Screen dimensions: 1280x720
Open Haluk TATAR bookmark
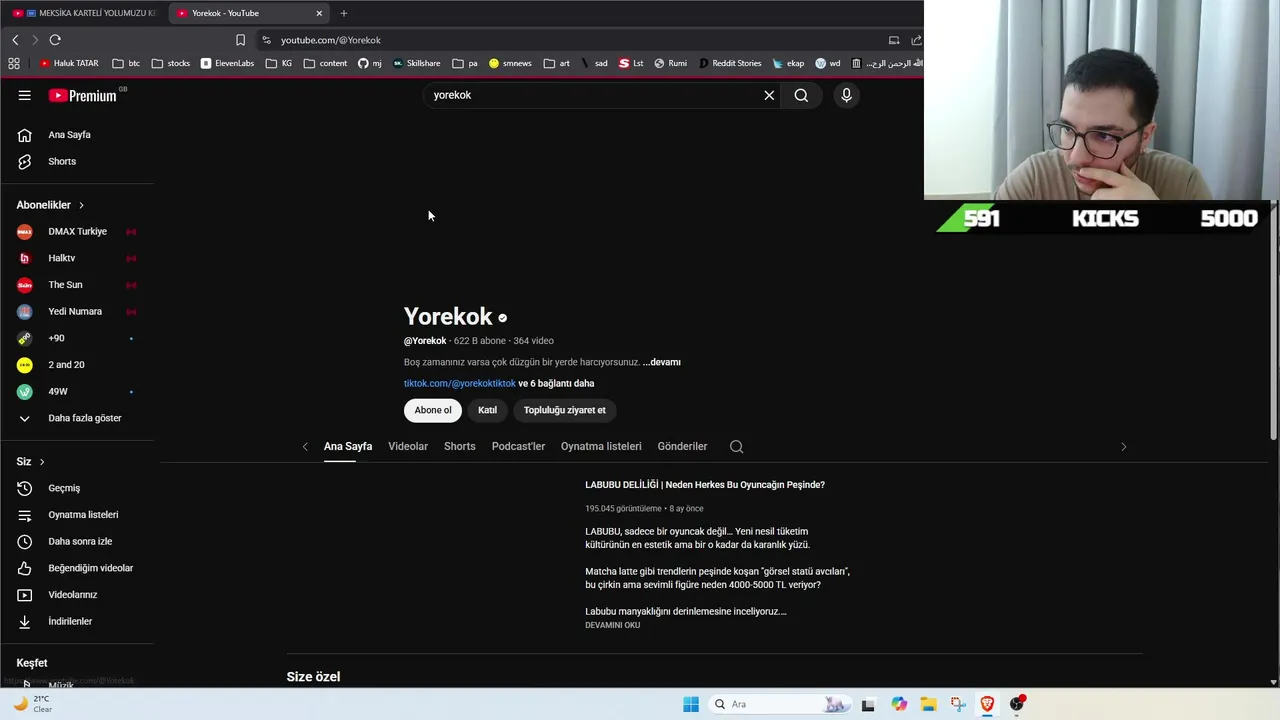coord(69,63)
